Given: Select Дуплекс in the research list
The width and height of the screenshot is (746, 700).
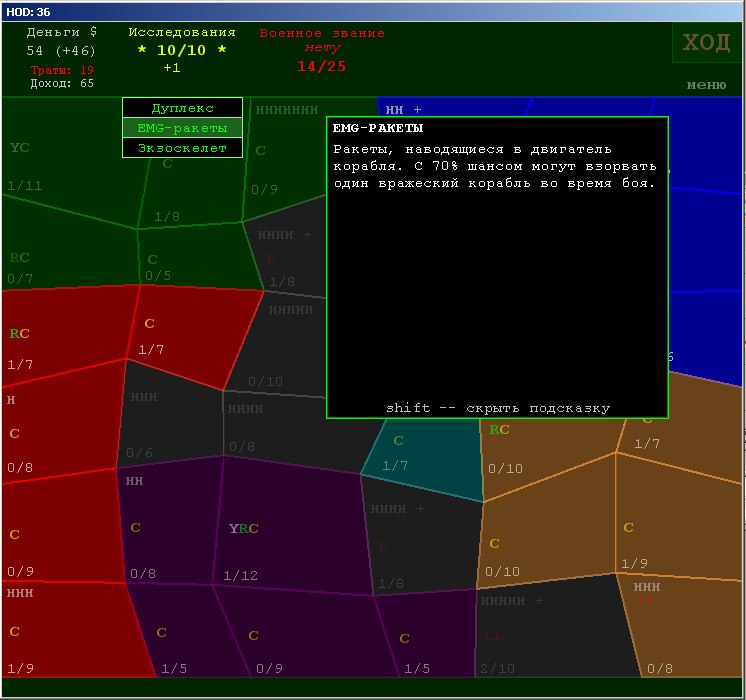Looking at the screenshot, I should coord(182,108).
